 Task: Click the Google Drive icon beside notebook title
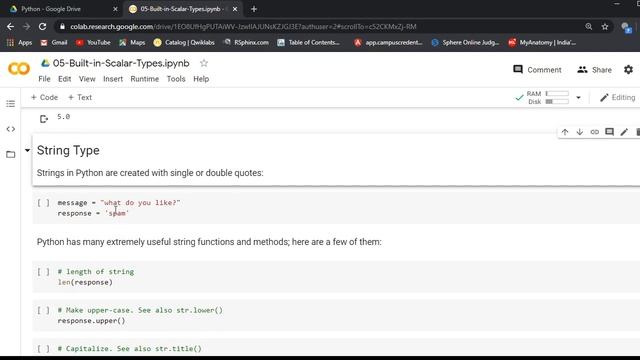click(x=45, y=63)
